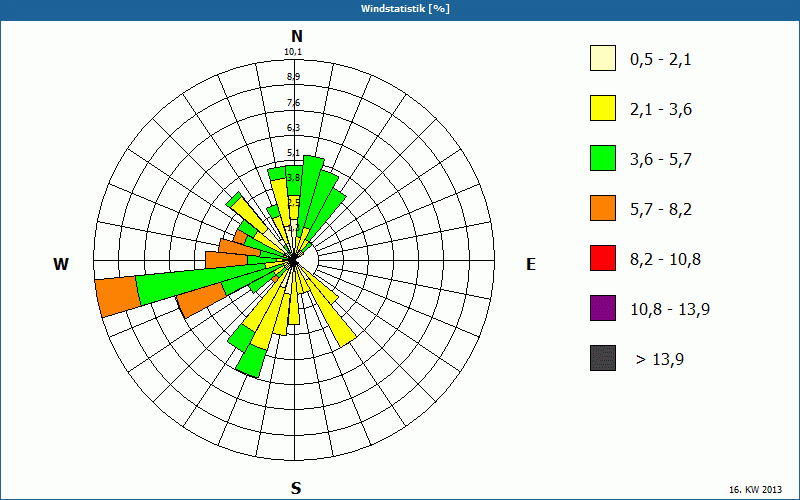This screenshot has height=500, width=800.
Task: Click the S compass label
Action: (x=296, y=488)
